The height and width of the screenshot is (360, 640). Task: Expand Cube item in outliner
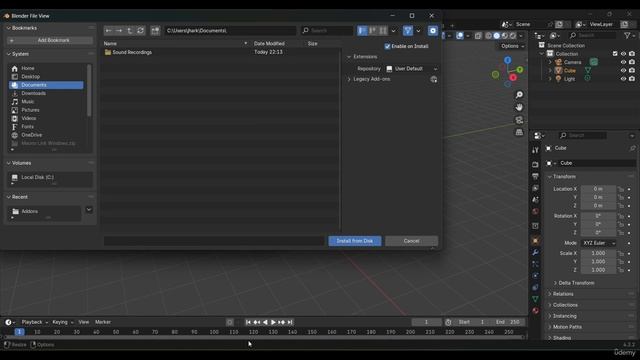(550, 71)
